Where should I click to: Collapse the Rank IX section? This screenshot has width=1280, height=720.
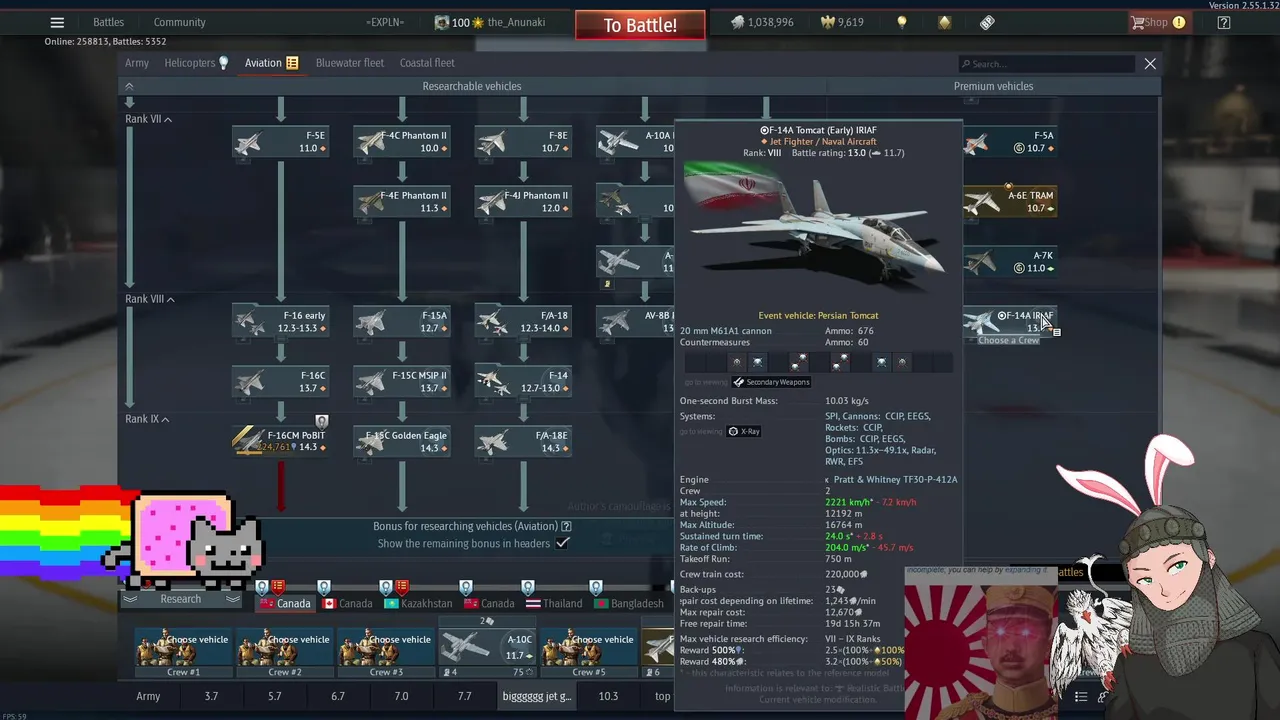click(x=147, y=419)
